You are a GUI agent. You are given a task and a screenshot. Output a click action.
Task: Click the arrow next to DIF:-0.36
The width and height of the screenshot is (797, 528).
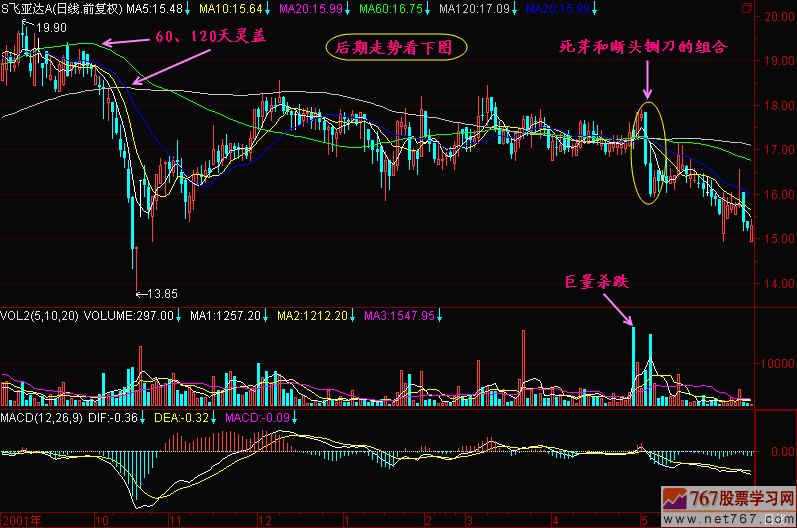click(x=144, y=416)
